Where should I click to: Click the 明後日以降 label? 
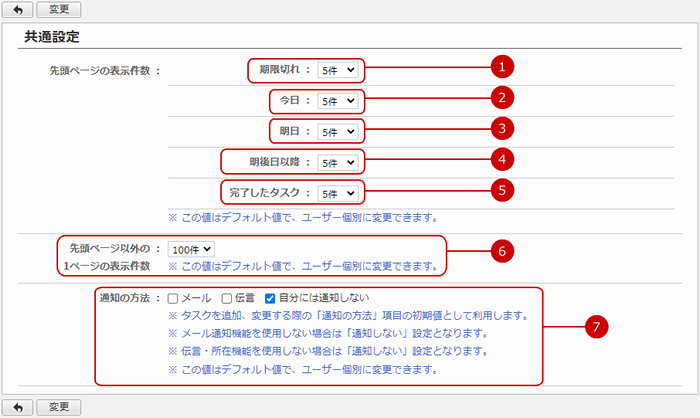click(x=275, y=162)
